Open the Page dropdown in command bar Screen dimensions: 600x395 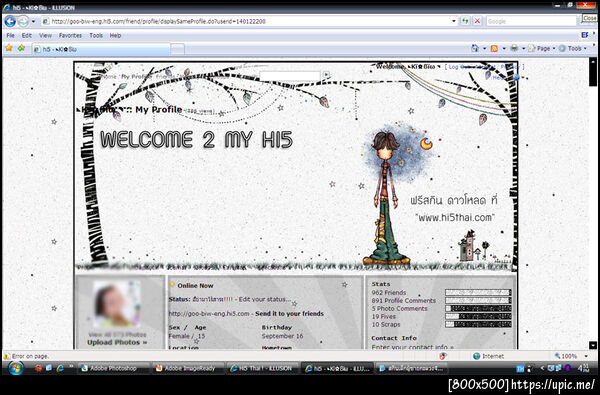point(542,48)
